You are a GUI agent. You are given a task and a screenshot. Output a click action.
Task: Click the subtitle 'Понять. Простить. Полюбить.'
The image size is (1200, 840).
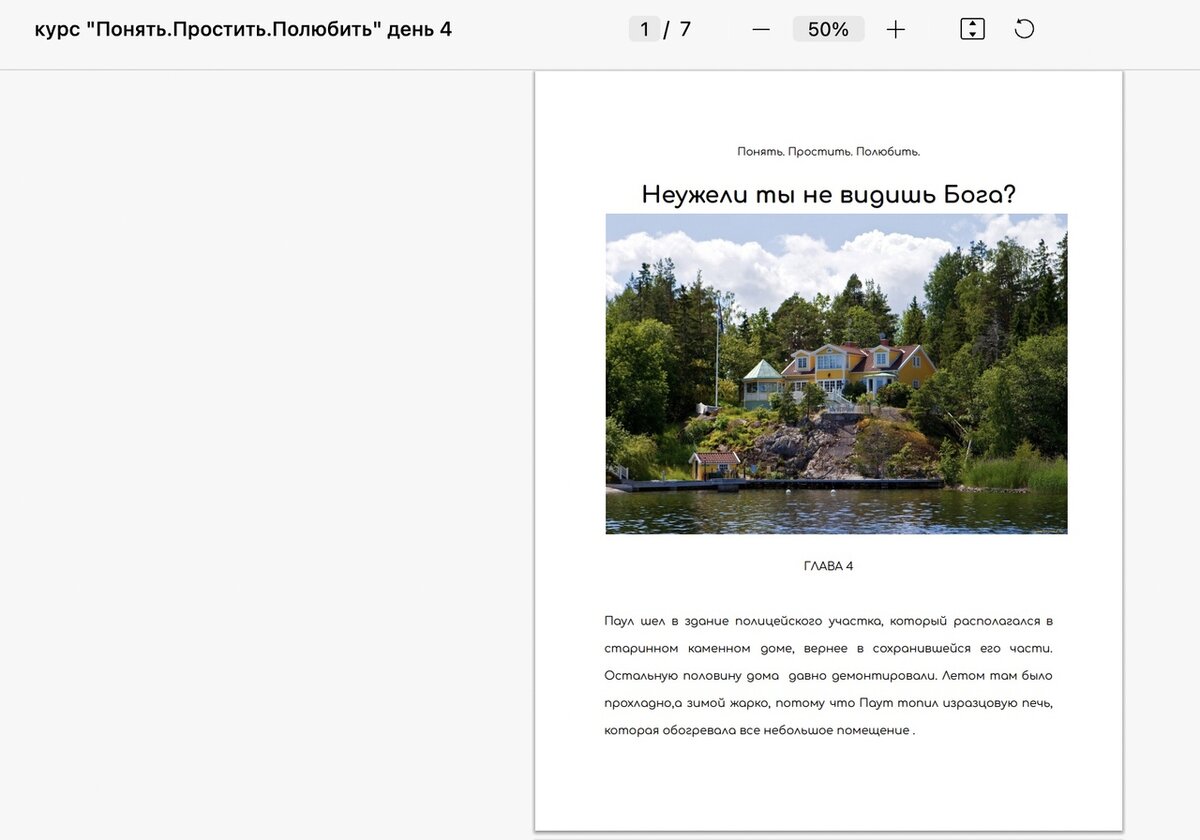[828, 152]
